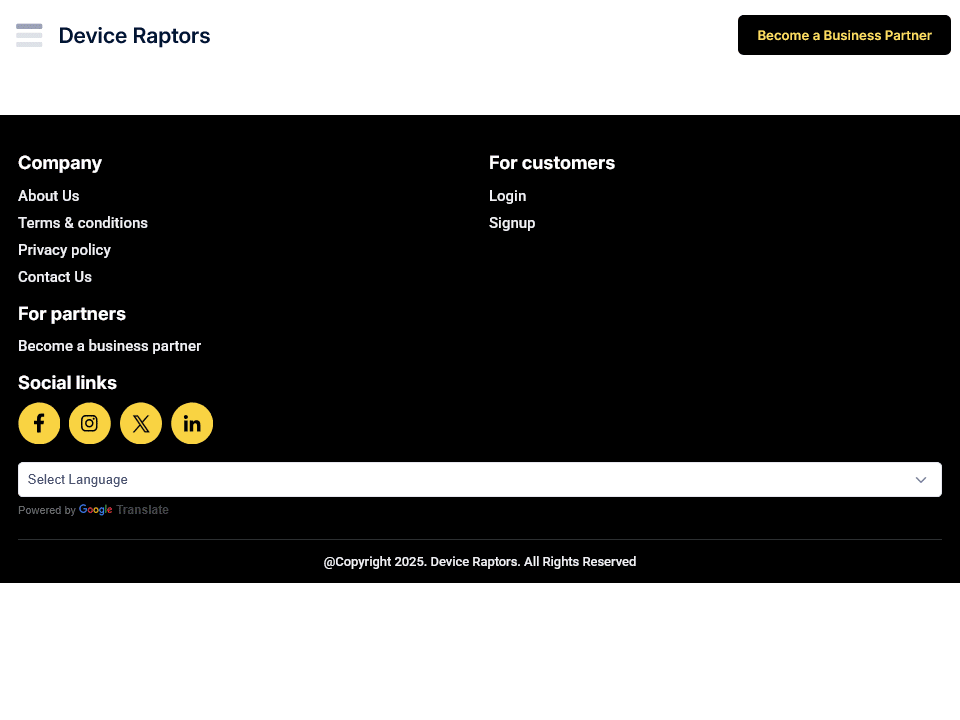Click footer 'Become a business partner' link

tap(110, 346)
